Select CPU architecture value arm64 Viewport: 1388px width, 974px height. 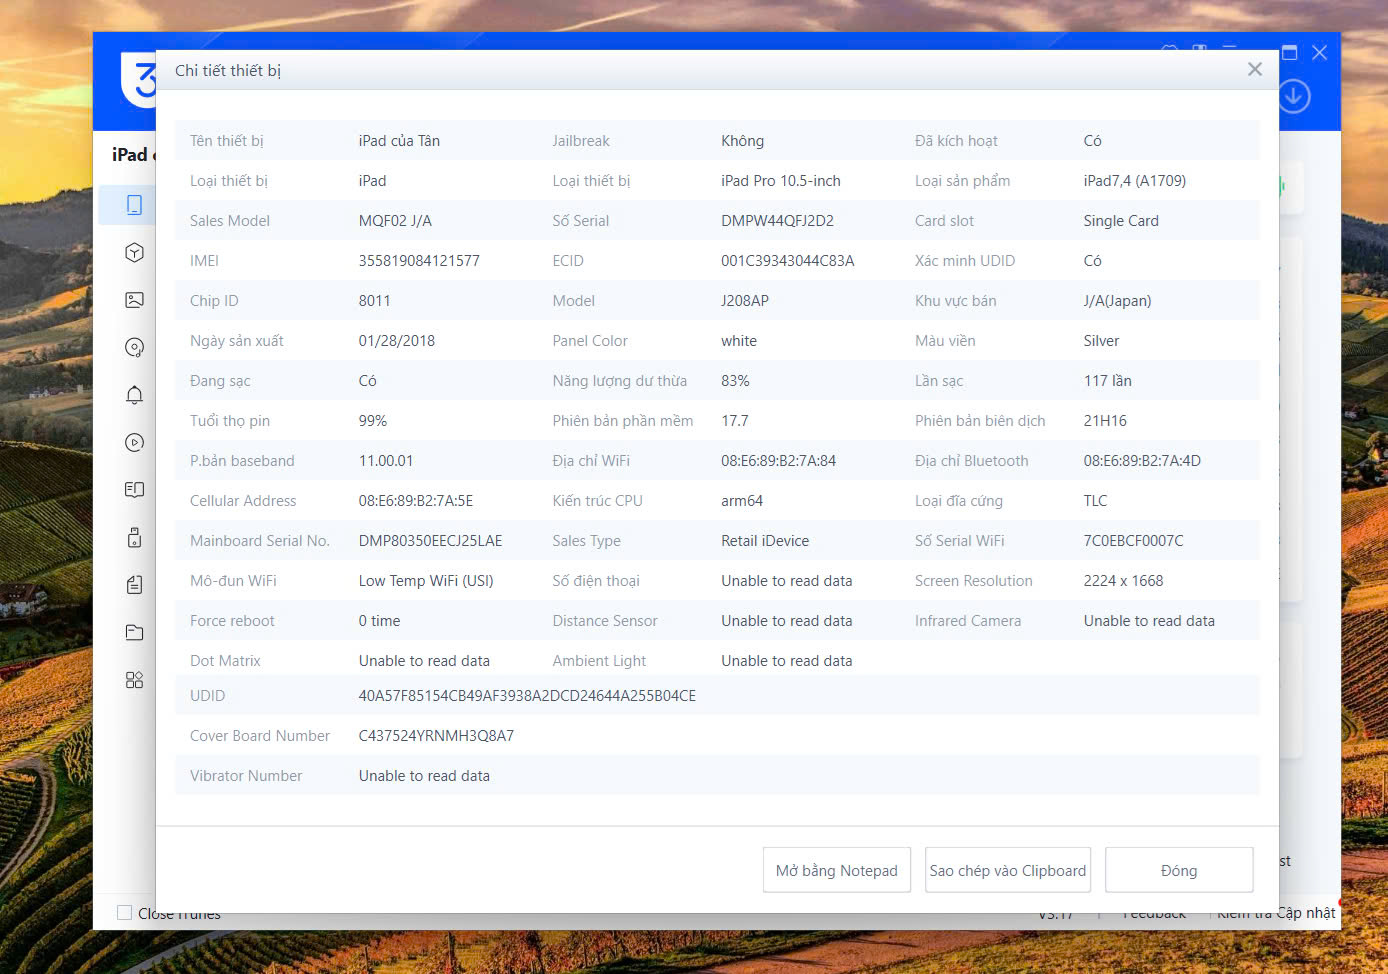tap(742, 501)
